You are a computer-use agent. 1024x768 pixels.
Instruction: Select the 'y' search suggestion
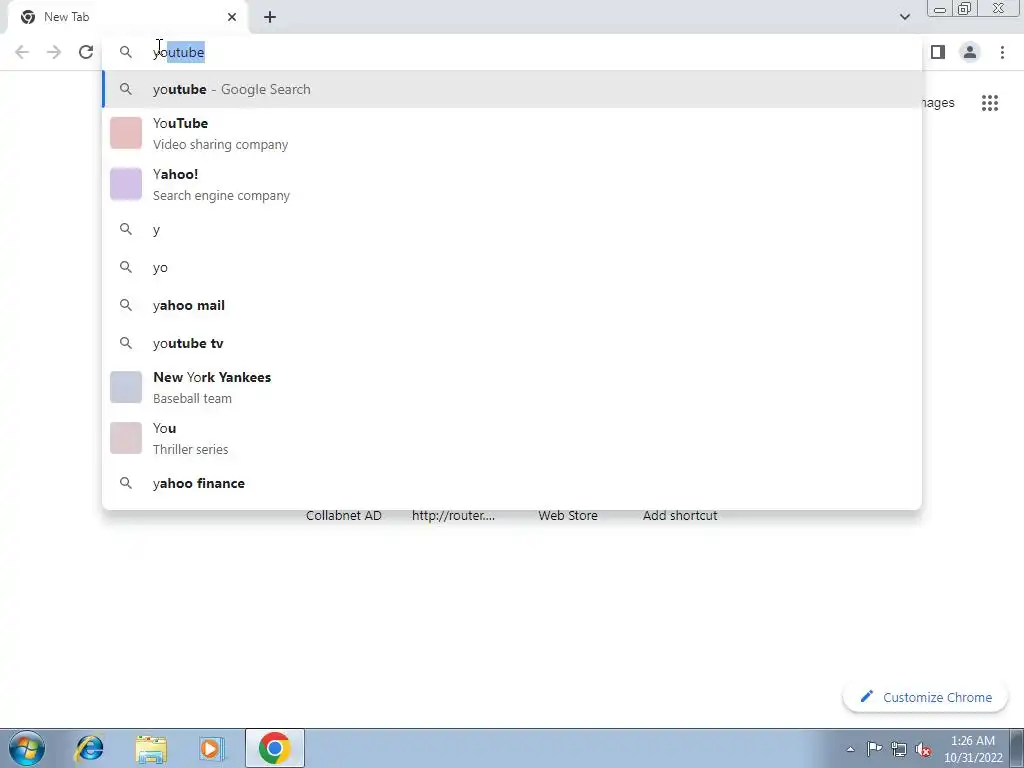click(x=512, y=229)
